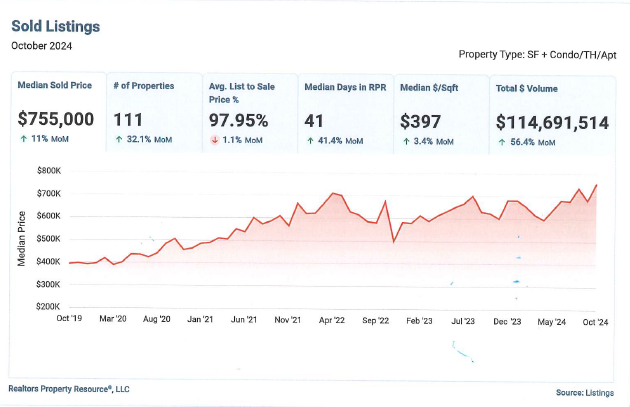
Task: Click the Apr '22 peak on the price line
Action: [x=333, y=193]
